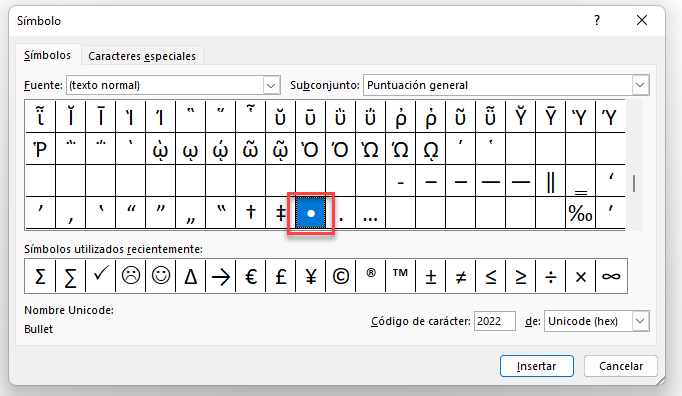
Task: Pick the division ÷ symbol
Action: tap(551, 276)
